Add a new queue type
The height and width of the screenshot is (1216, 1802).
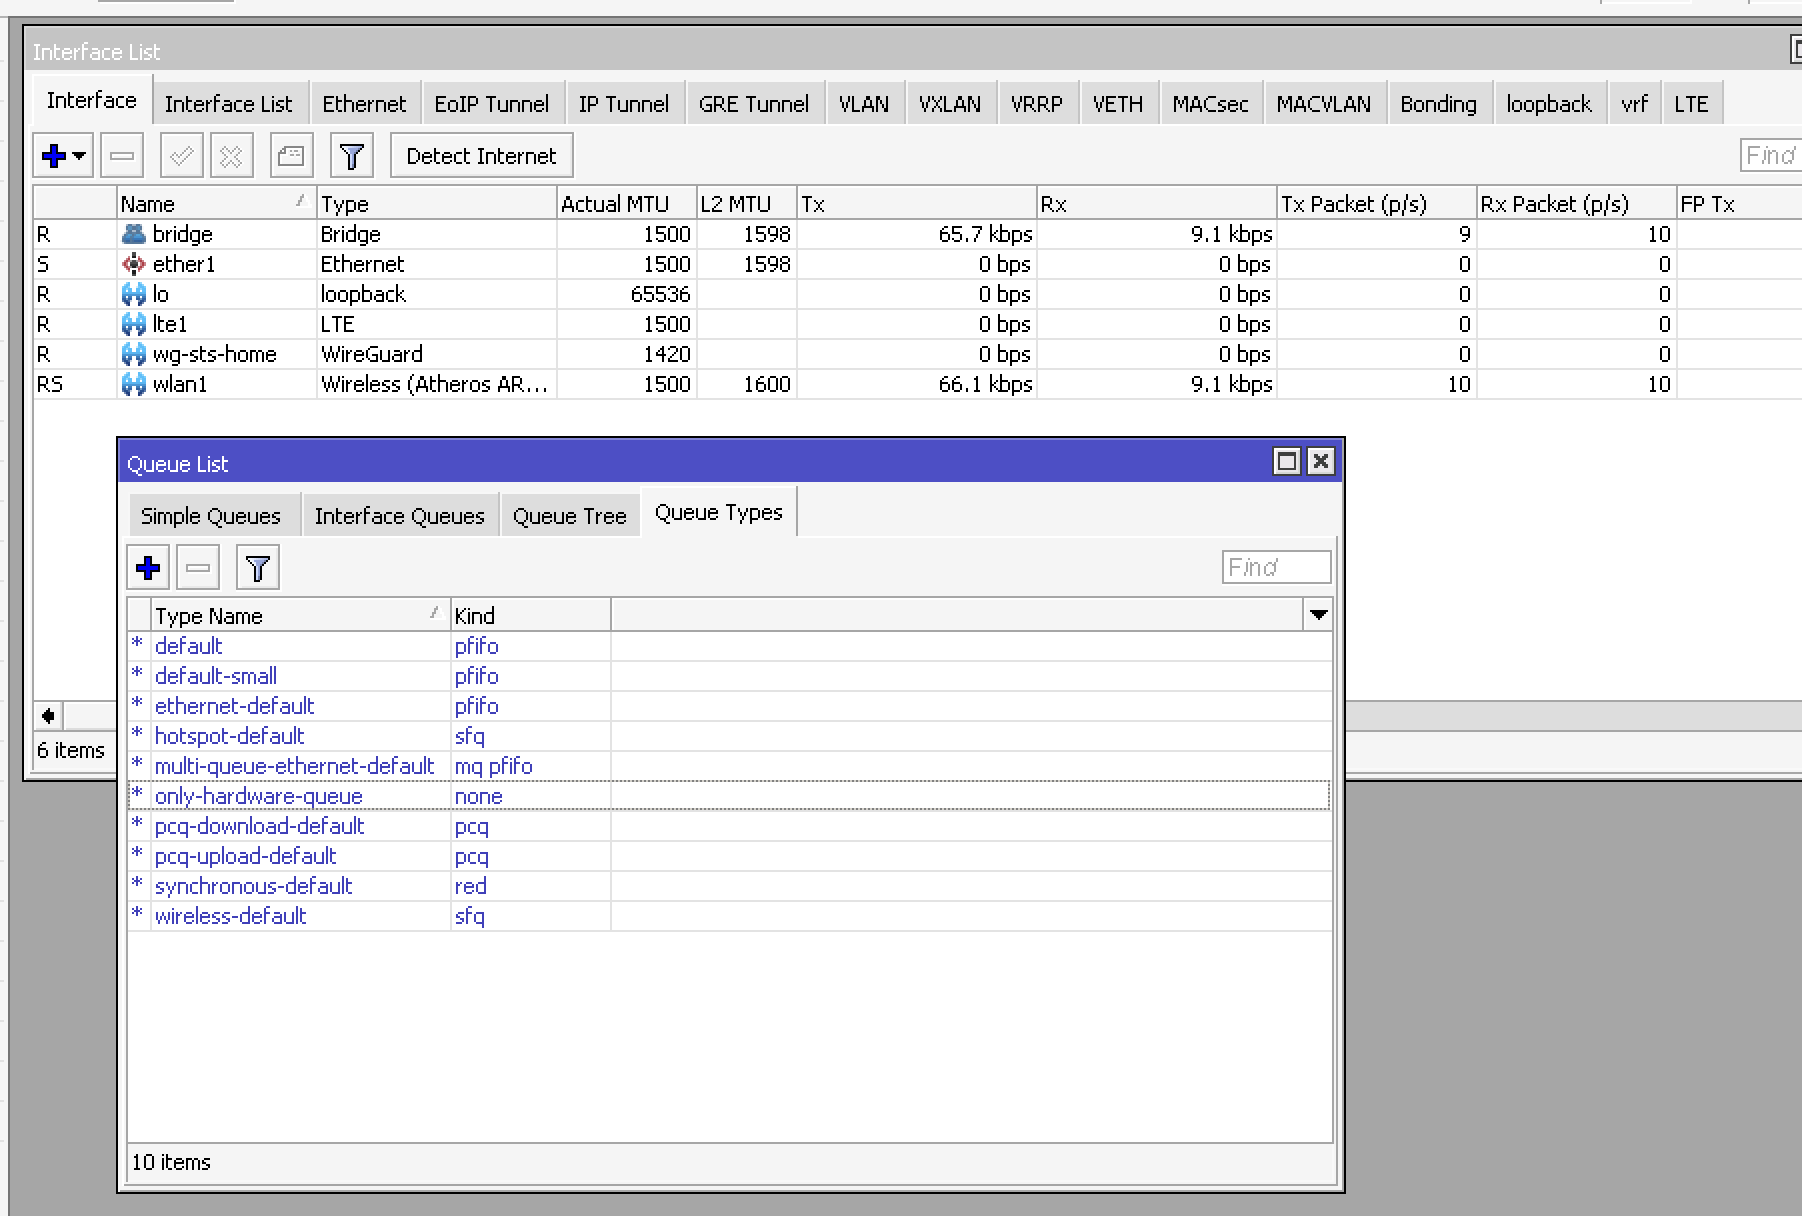tap(148, 568)
